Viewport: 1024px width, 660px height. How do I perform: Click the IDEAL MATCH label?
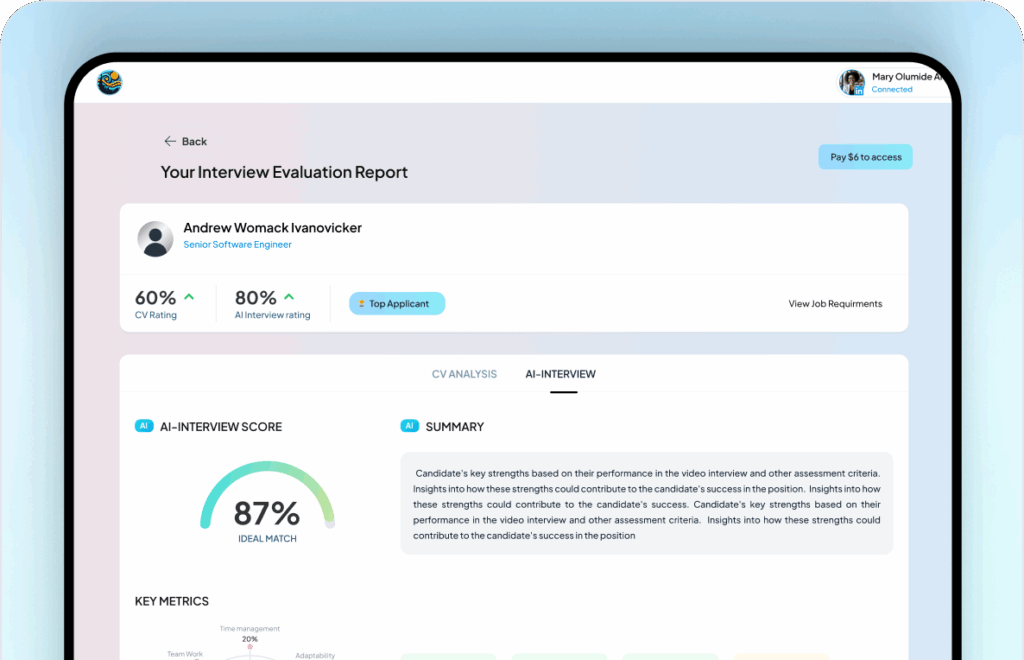pos(267,539)
